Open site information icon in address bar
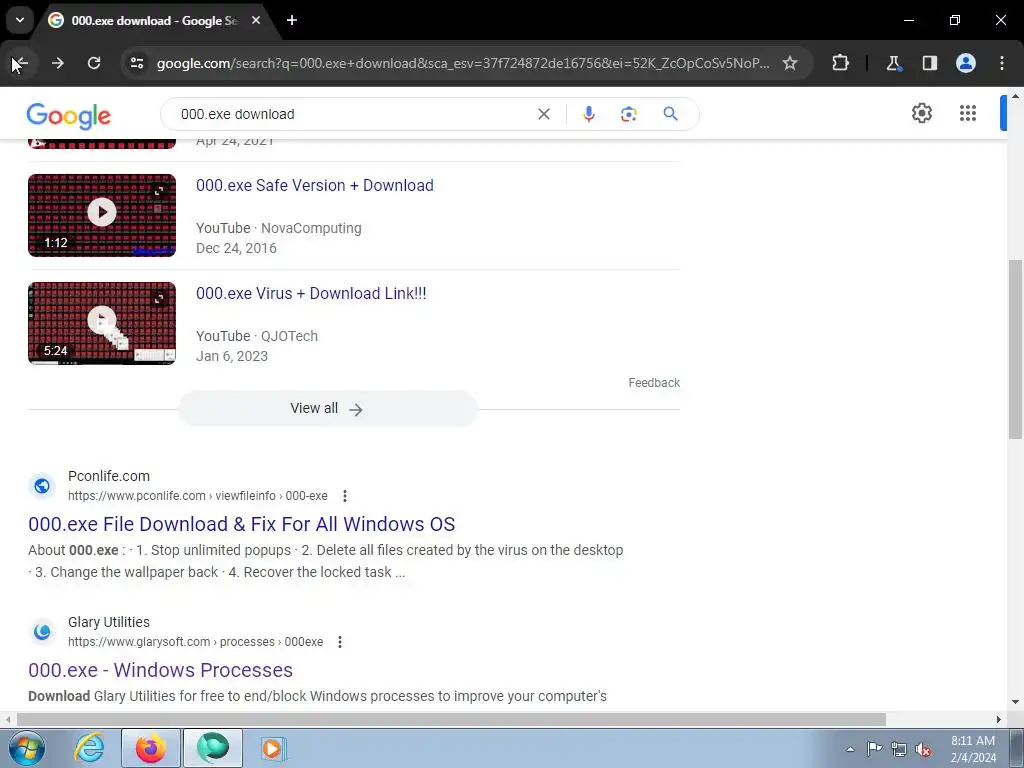Image resolution: width=1024 pixels, height=768 pixels. pos(137,63)
